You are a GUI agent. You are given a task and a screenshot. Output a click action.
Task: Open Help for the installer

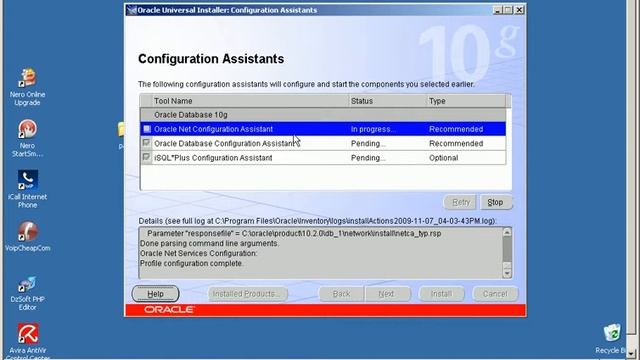click(155, 294)
